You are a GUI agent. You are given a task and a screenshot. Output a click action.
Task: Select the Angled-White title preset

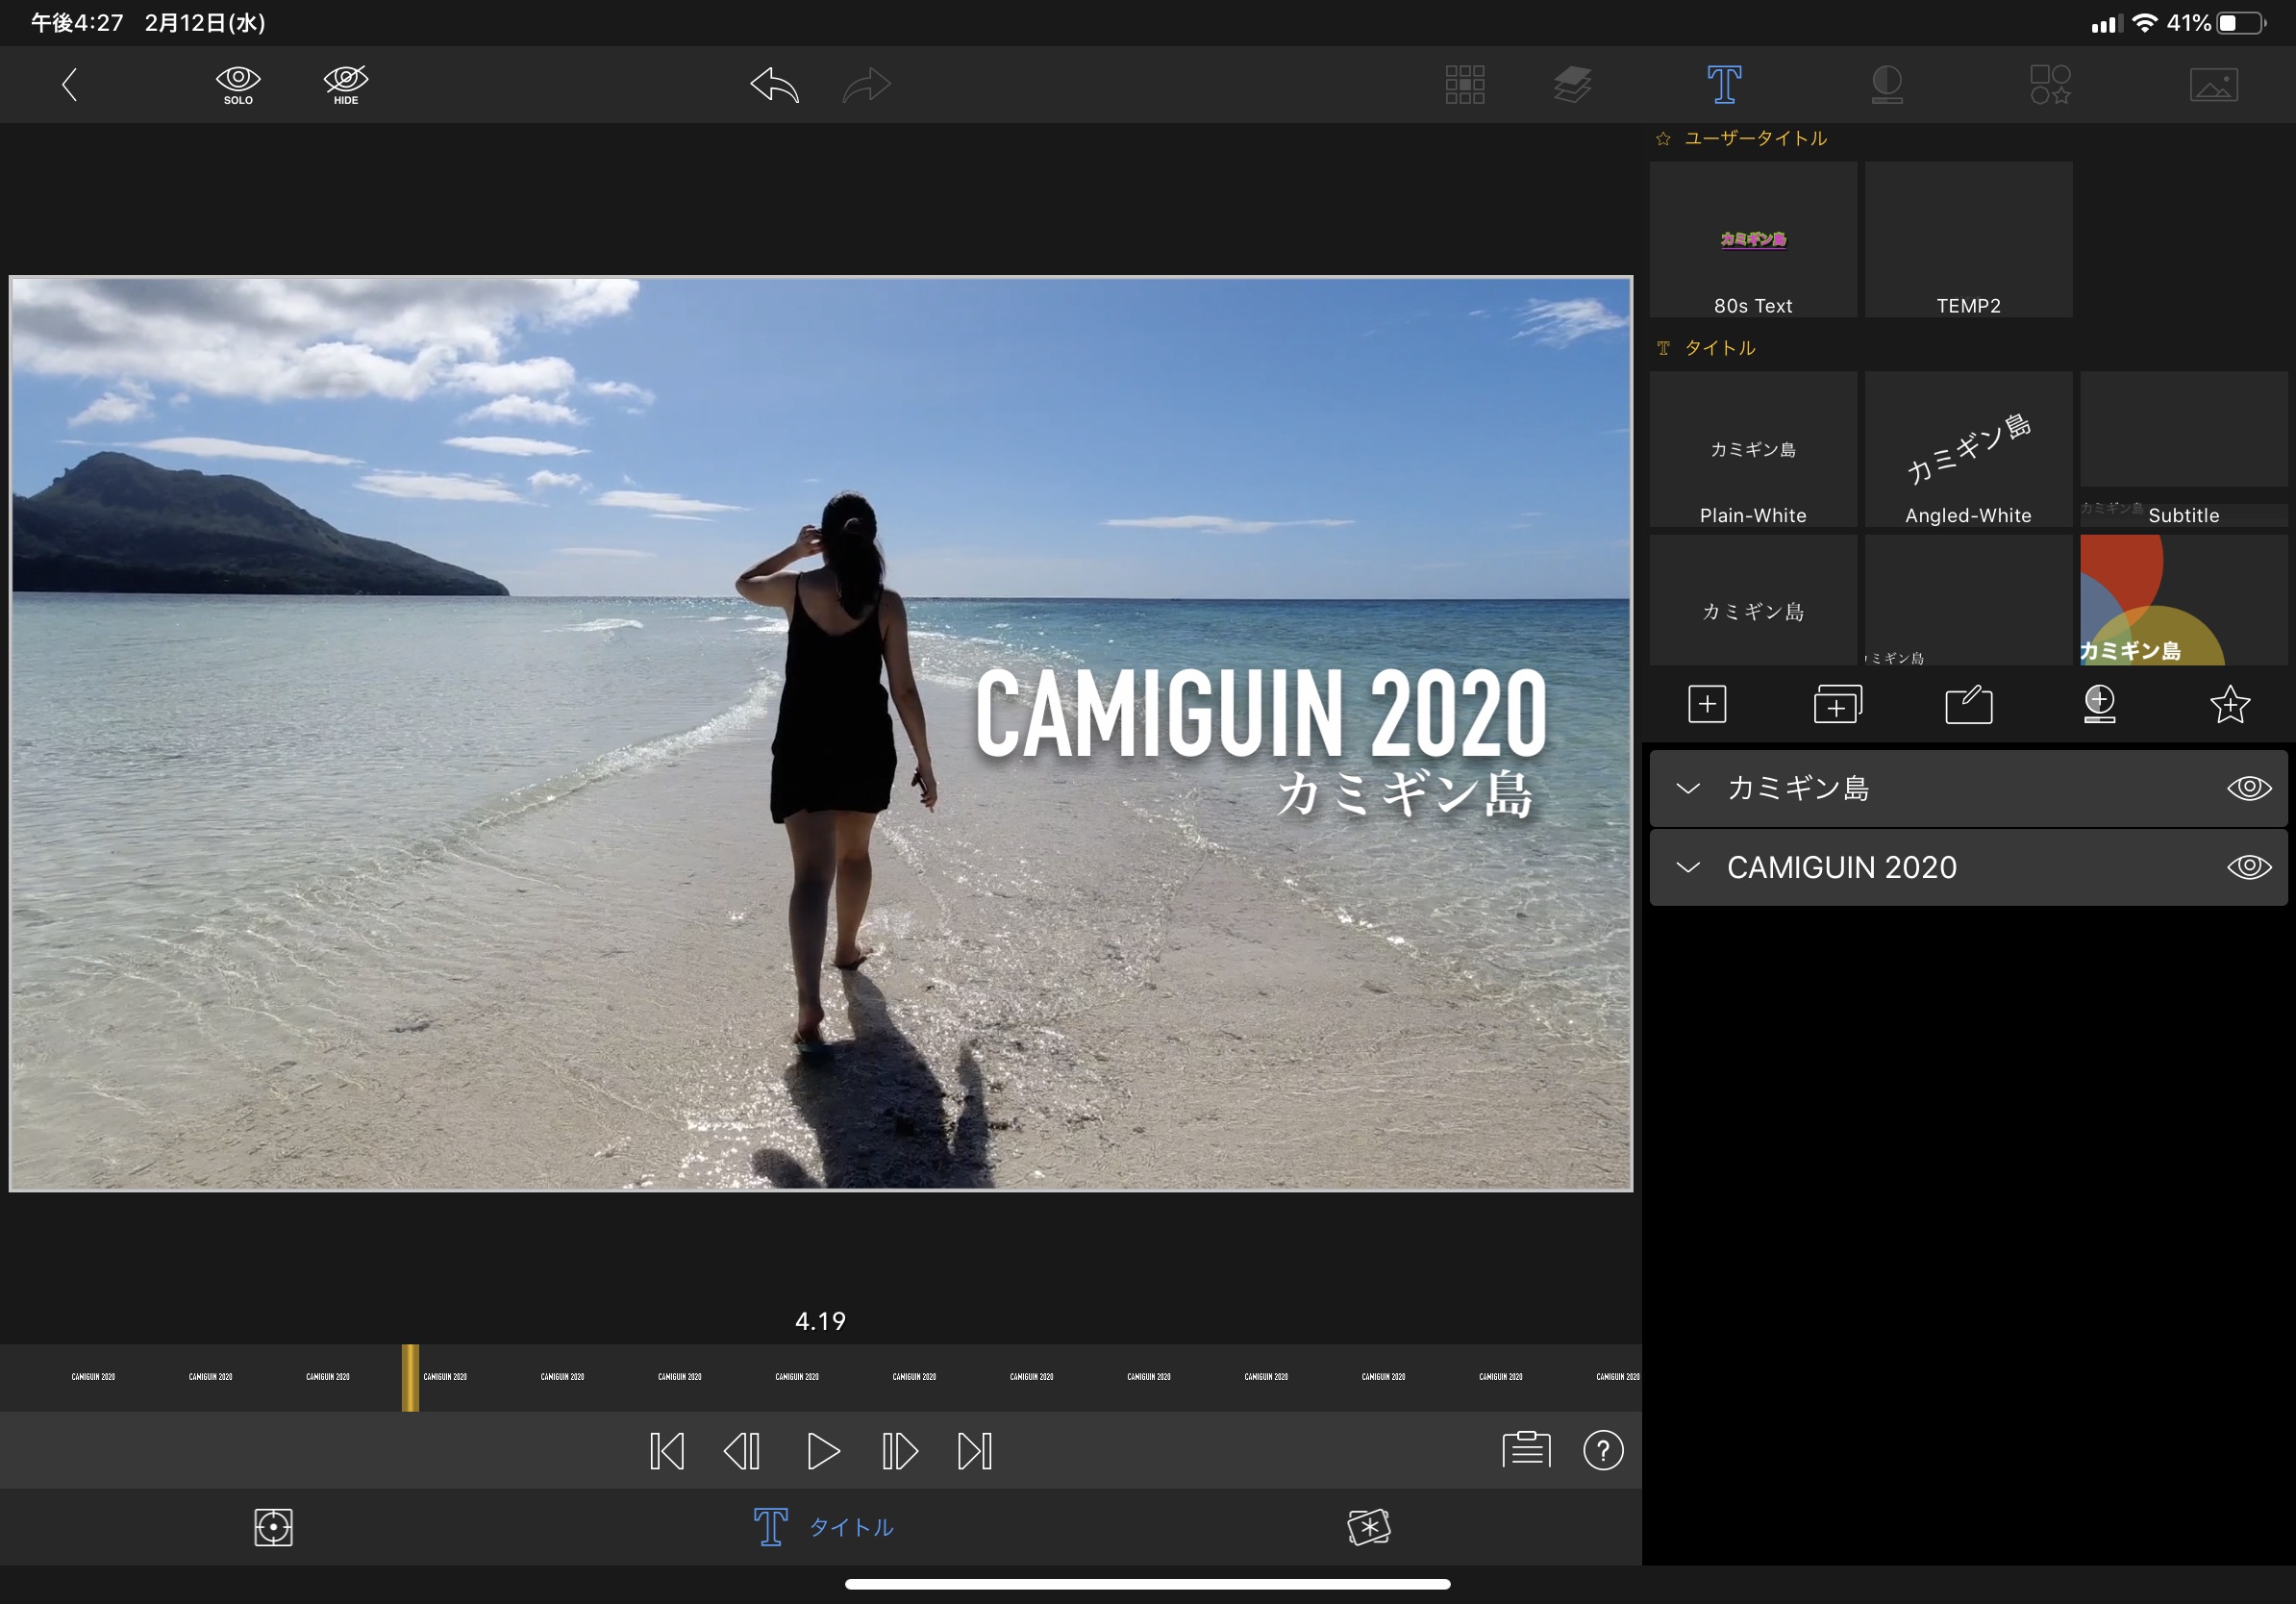[1968, 450]
